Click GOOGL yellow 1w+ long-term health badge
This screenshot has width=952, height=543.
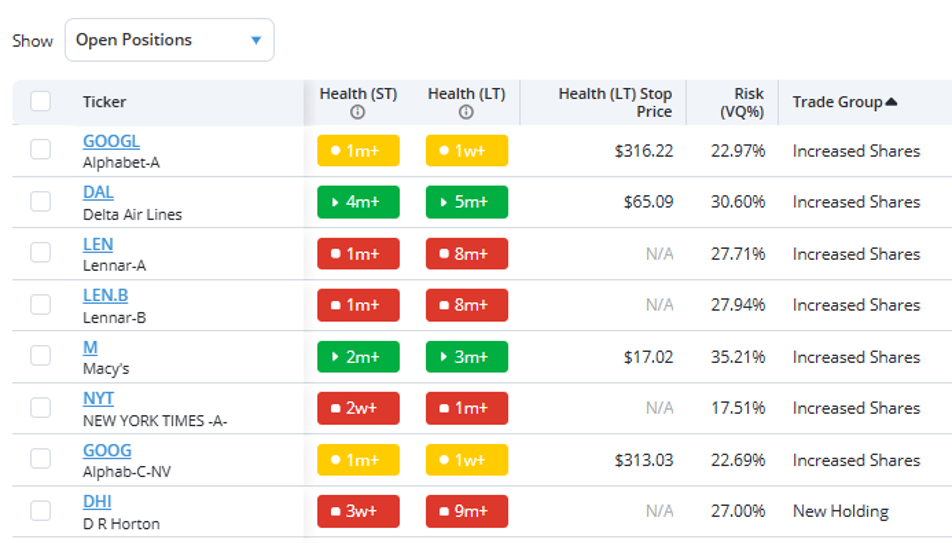tap(466, 151)
